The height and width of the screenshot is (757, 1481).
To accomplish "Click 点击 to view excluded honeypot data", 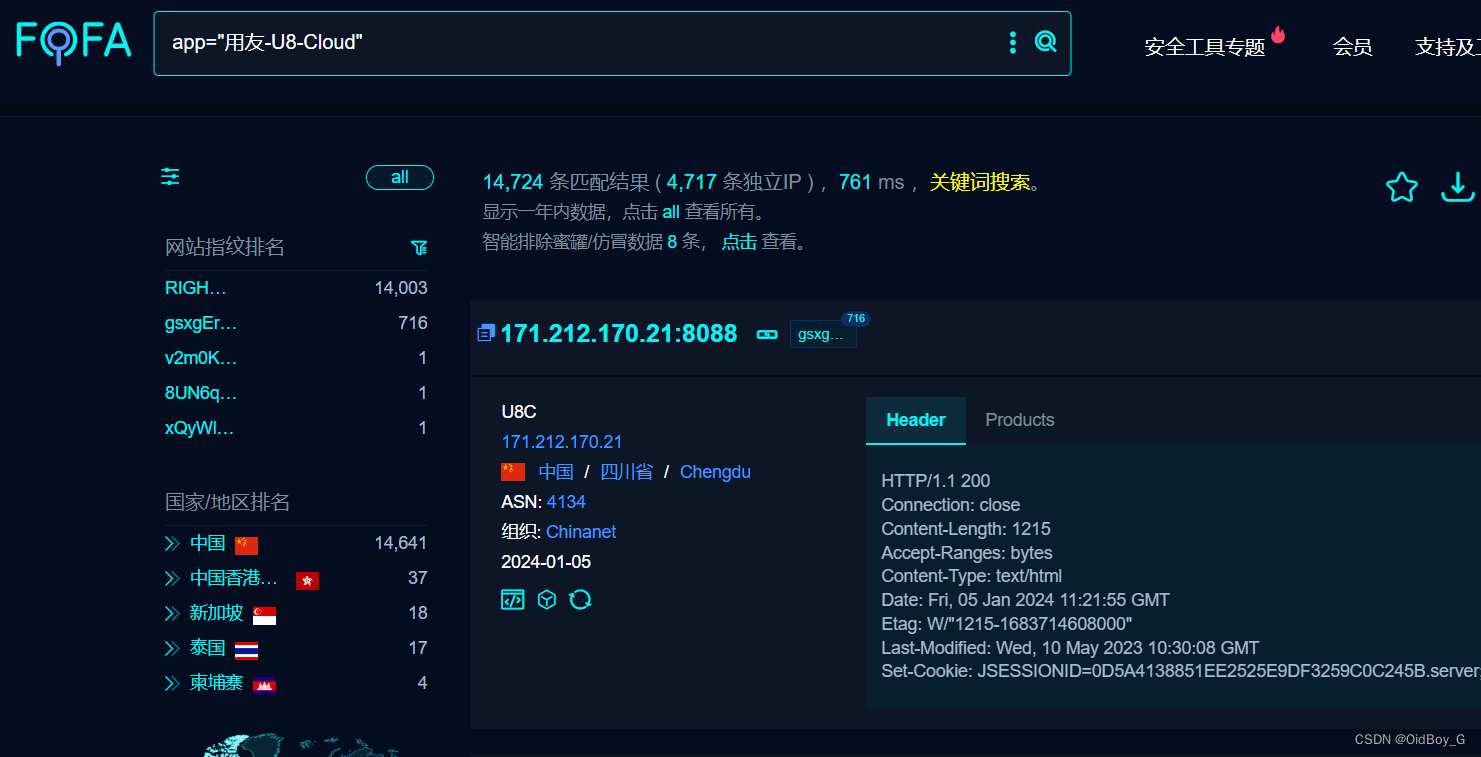I will (x=739, y=242).
